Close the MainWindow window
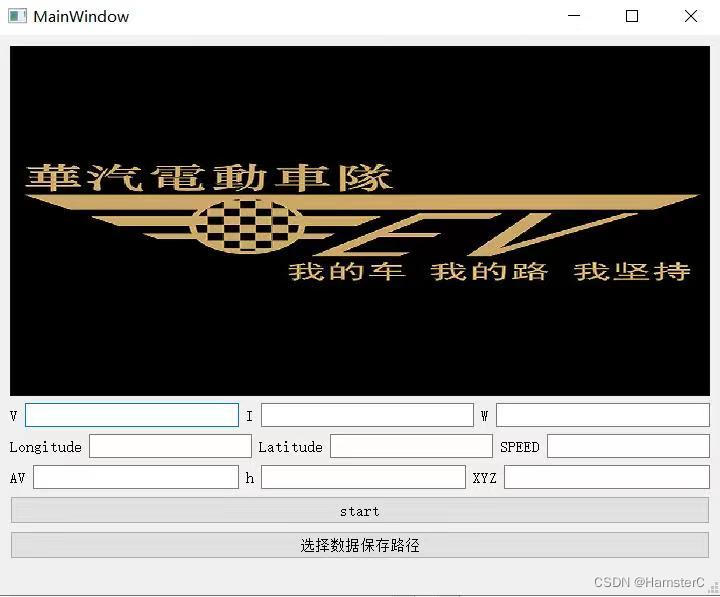The height and width of the screenshot is (597, 720). 691,16
